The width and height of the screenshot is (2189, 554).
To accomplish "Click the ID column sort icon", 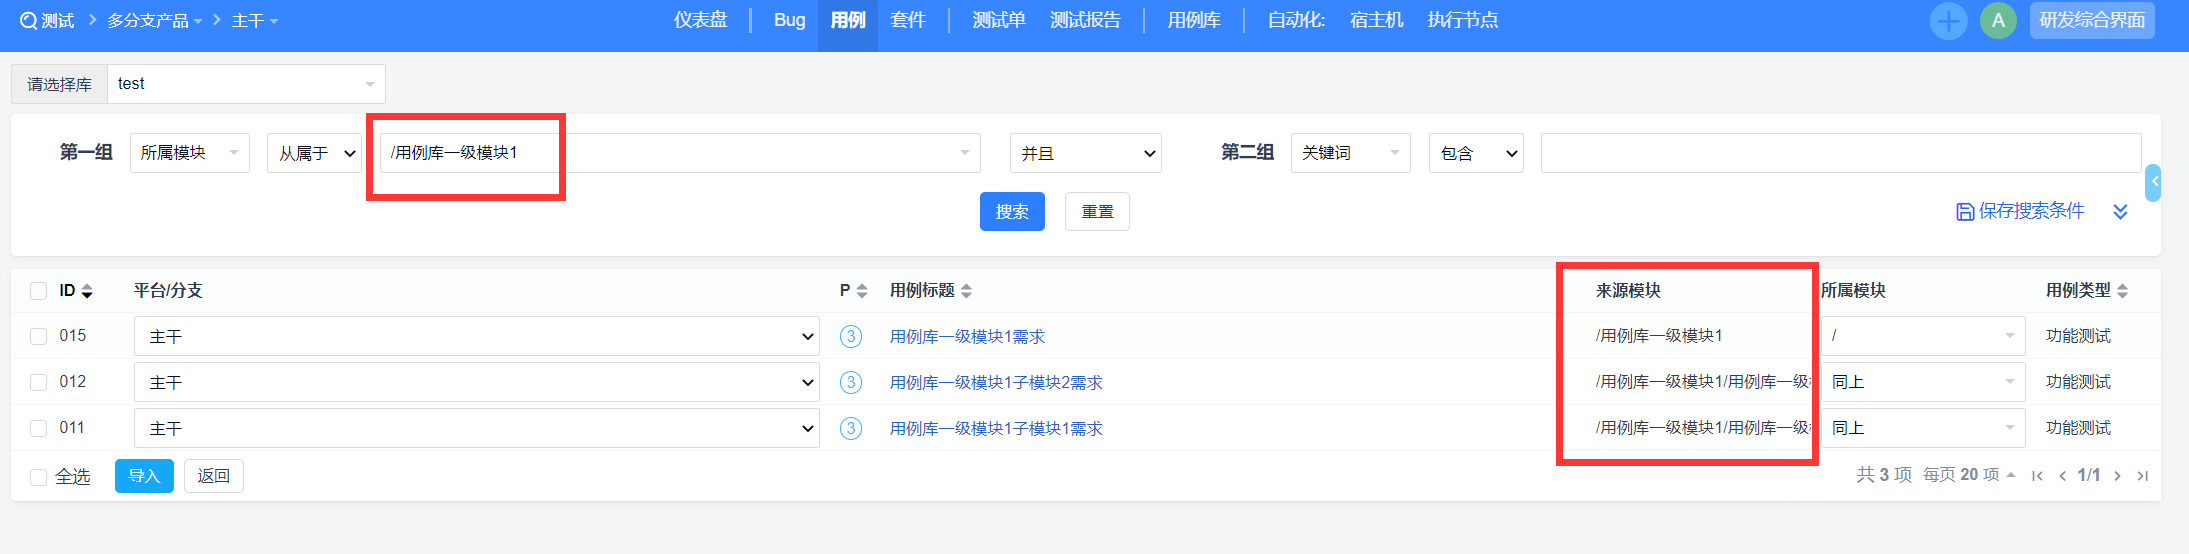I will [87, 291].
